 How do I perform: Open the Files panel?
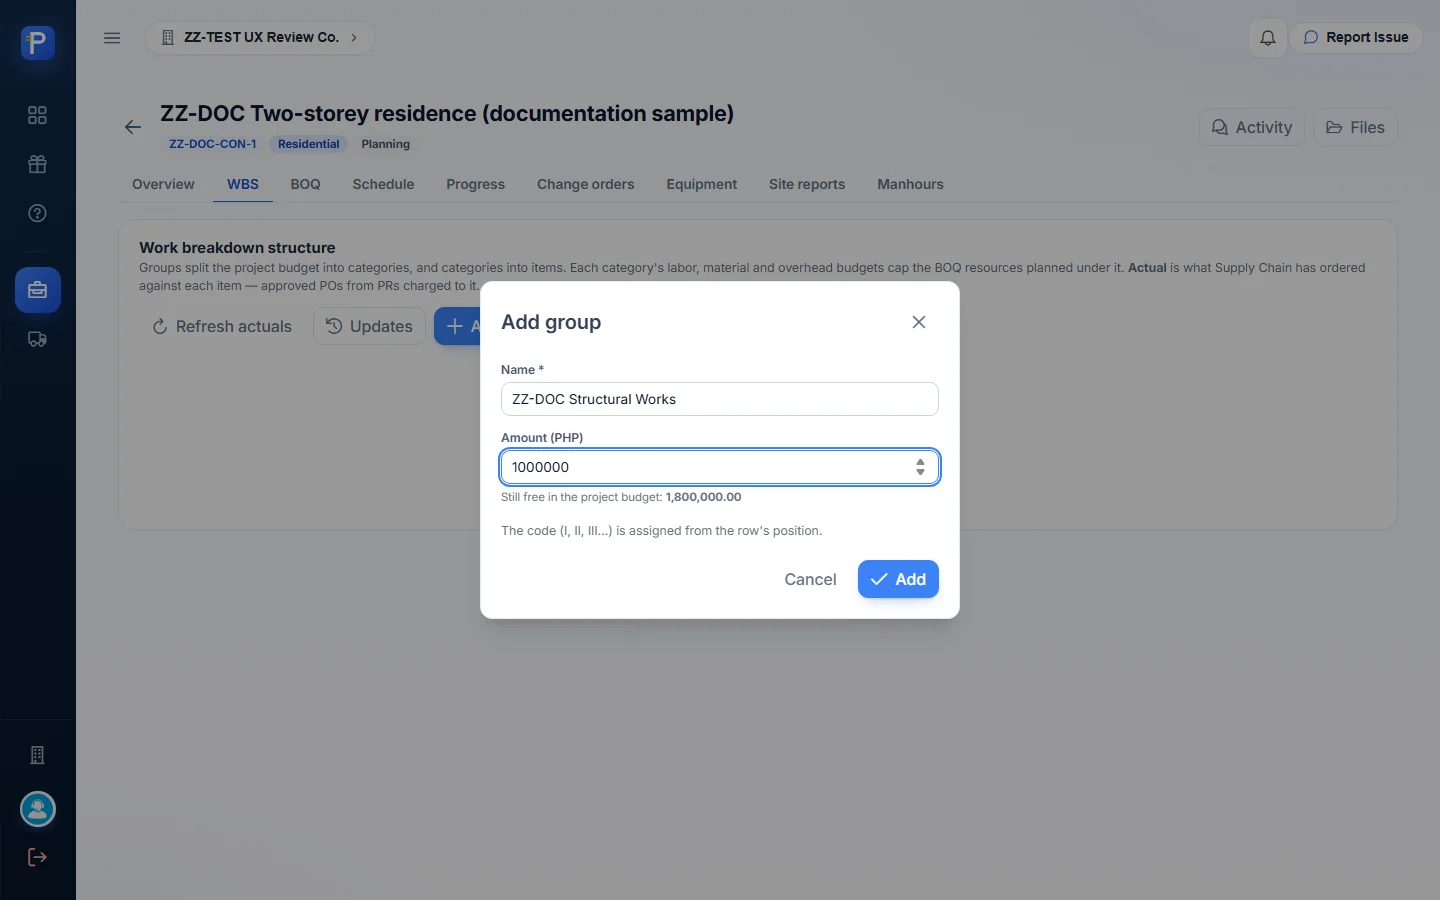pyautogui.click(x=1355, y=127)
